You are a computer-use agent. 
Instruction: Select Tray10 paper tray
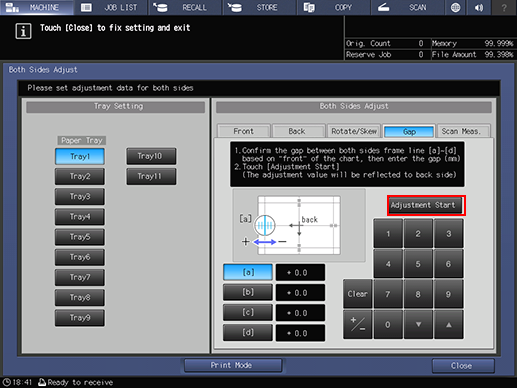(151, 156)
